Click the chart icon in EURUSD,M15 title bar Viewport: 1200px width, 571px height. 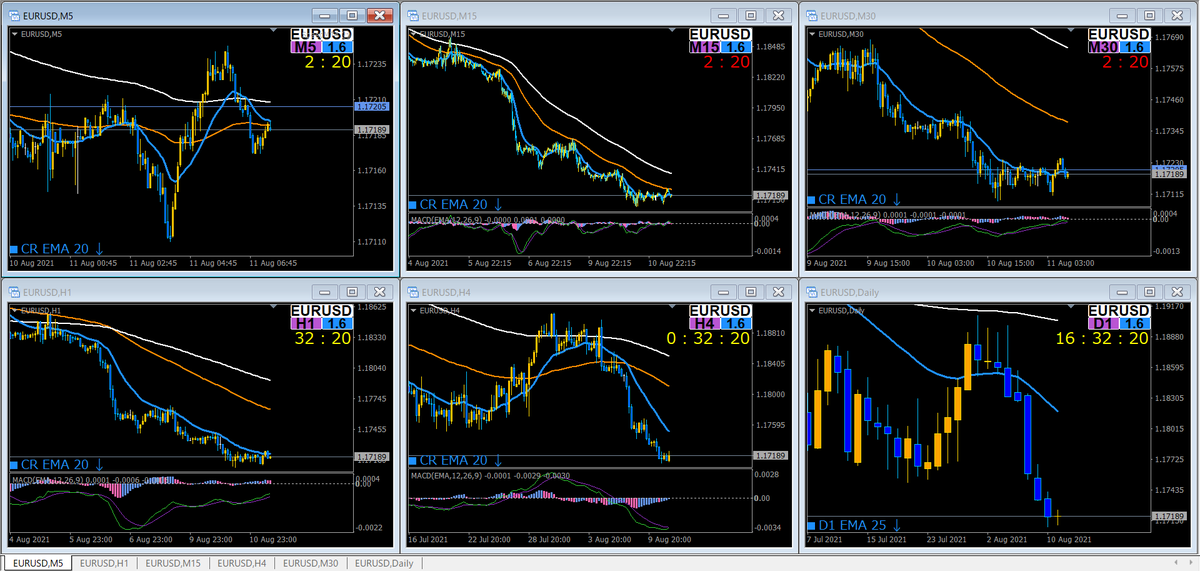click(414, 15)
